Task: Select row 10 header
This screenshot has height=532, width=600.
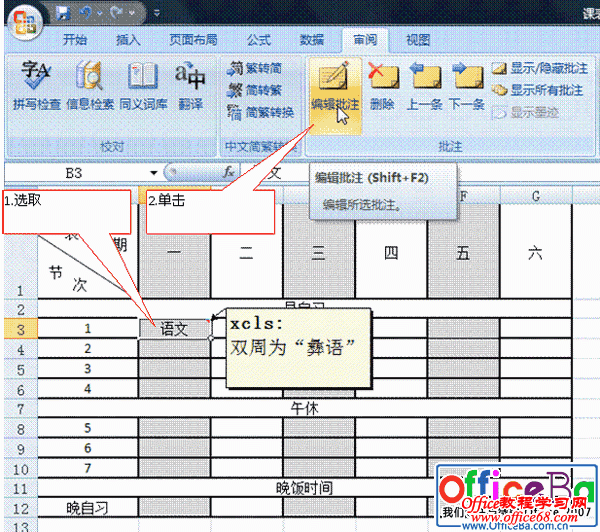Action: 21,469
